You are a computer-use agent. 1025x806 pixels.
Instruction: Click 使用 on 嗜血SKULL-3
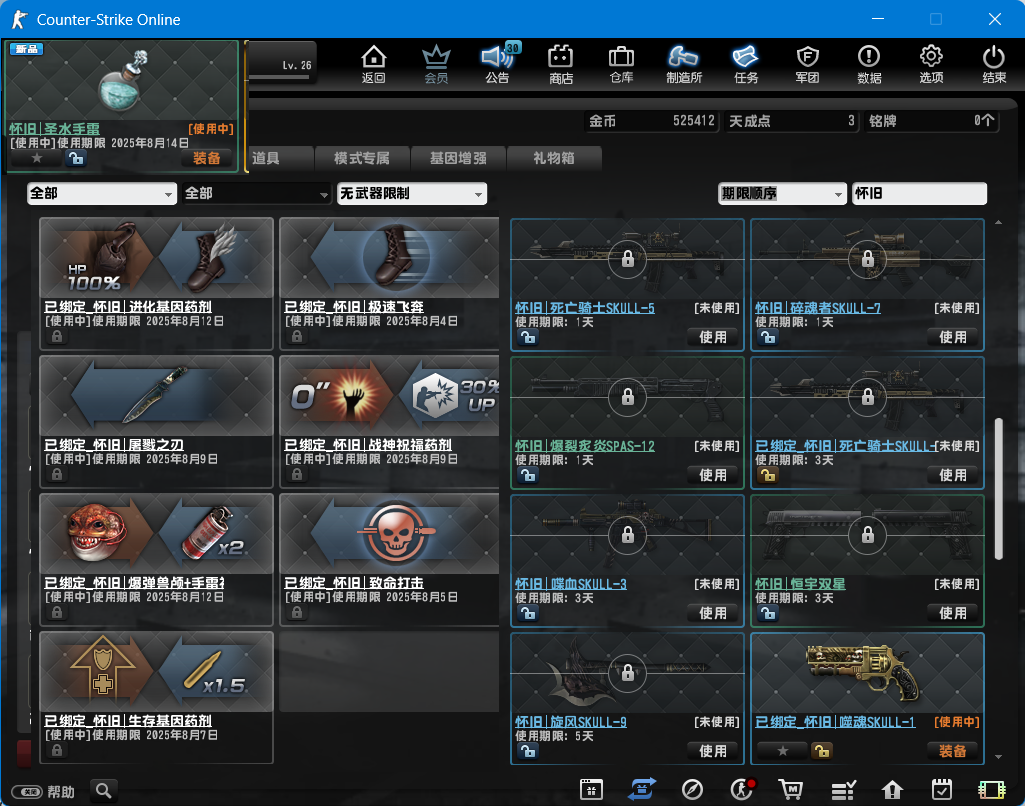click(x=713, y=613)
